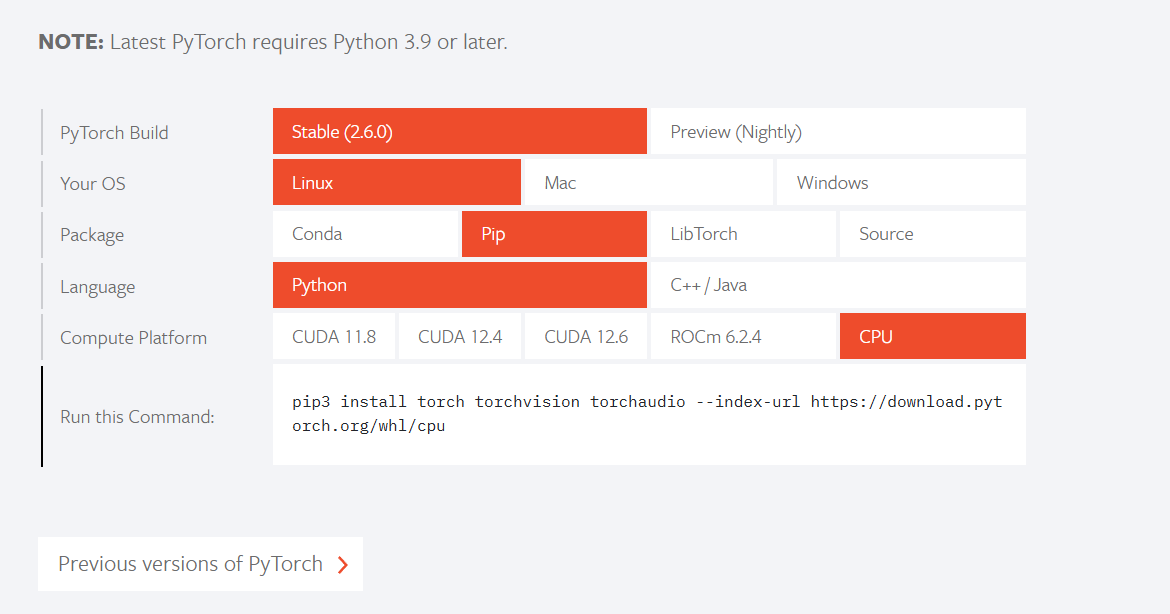
Task: Choose C++ / Java language
Action: pyautogui.click(x=838, y=285)
